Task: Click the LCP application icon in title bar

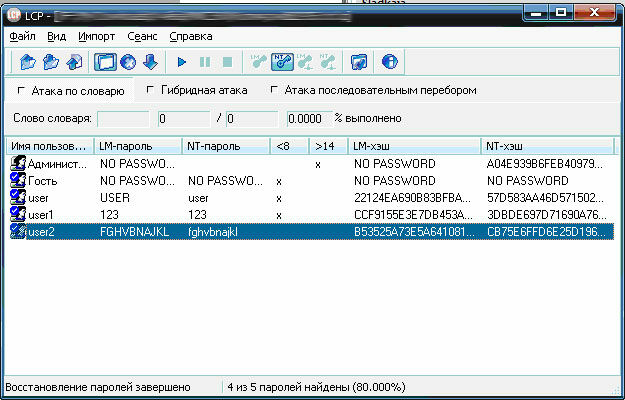Action: point(14,15)
